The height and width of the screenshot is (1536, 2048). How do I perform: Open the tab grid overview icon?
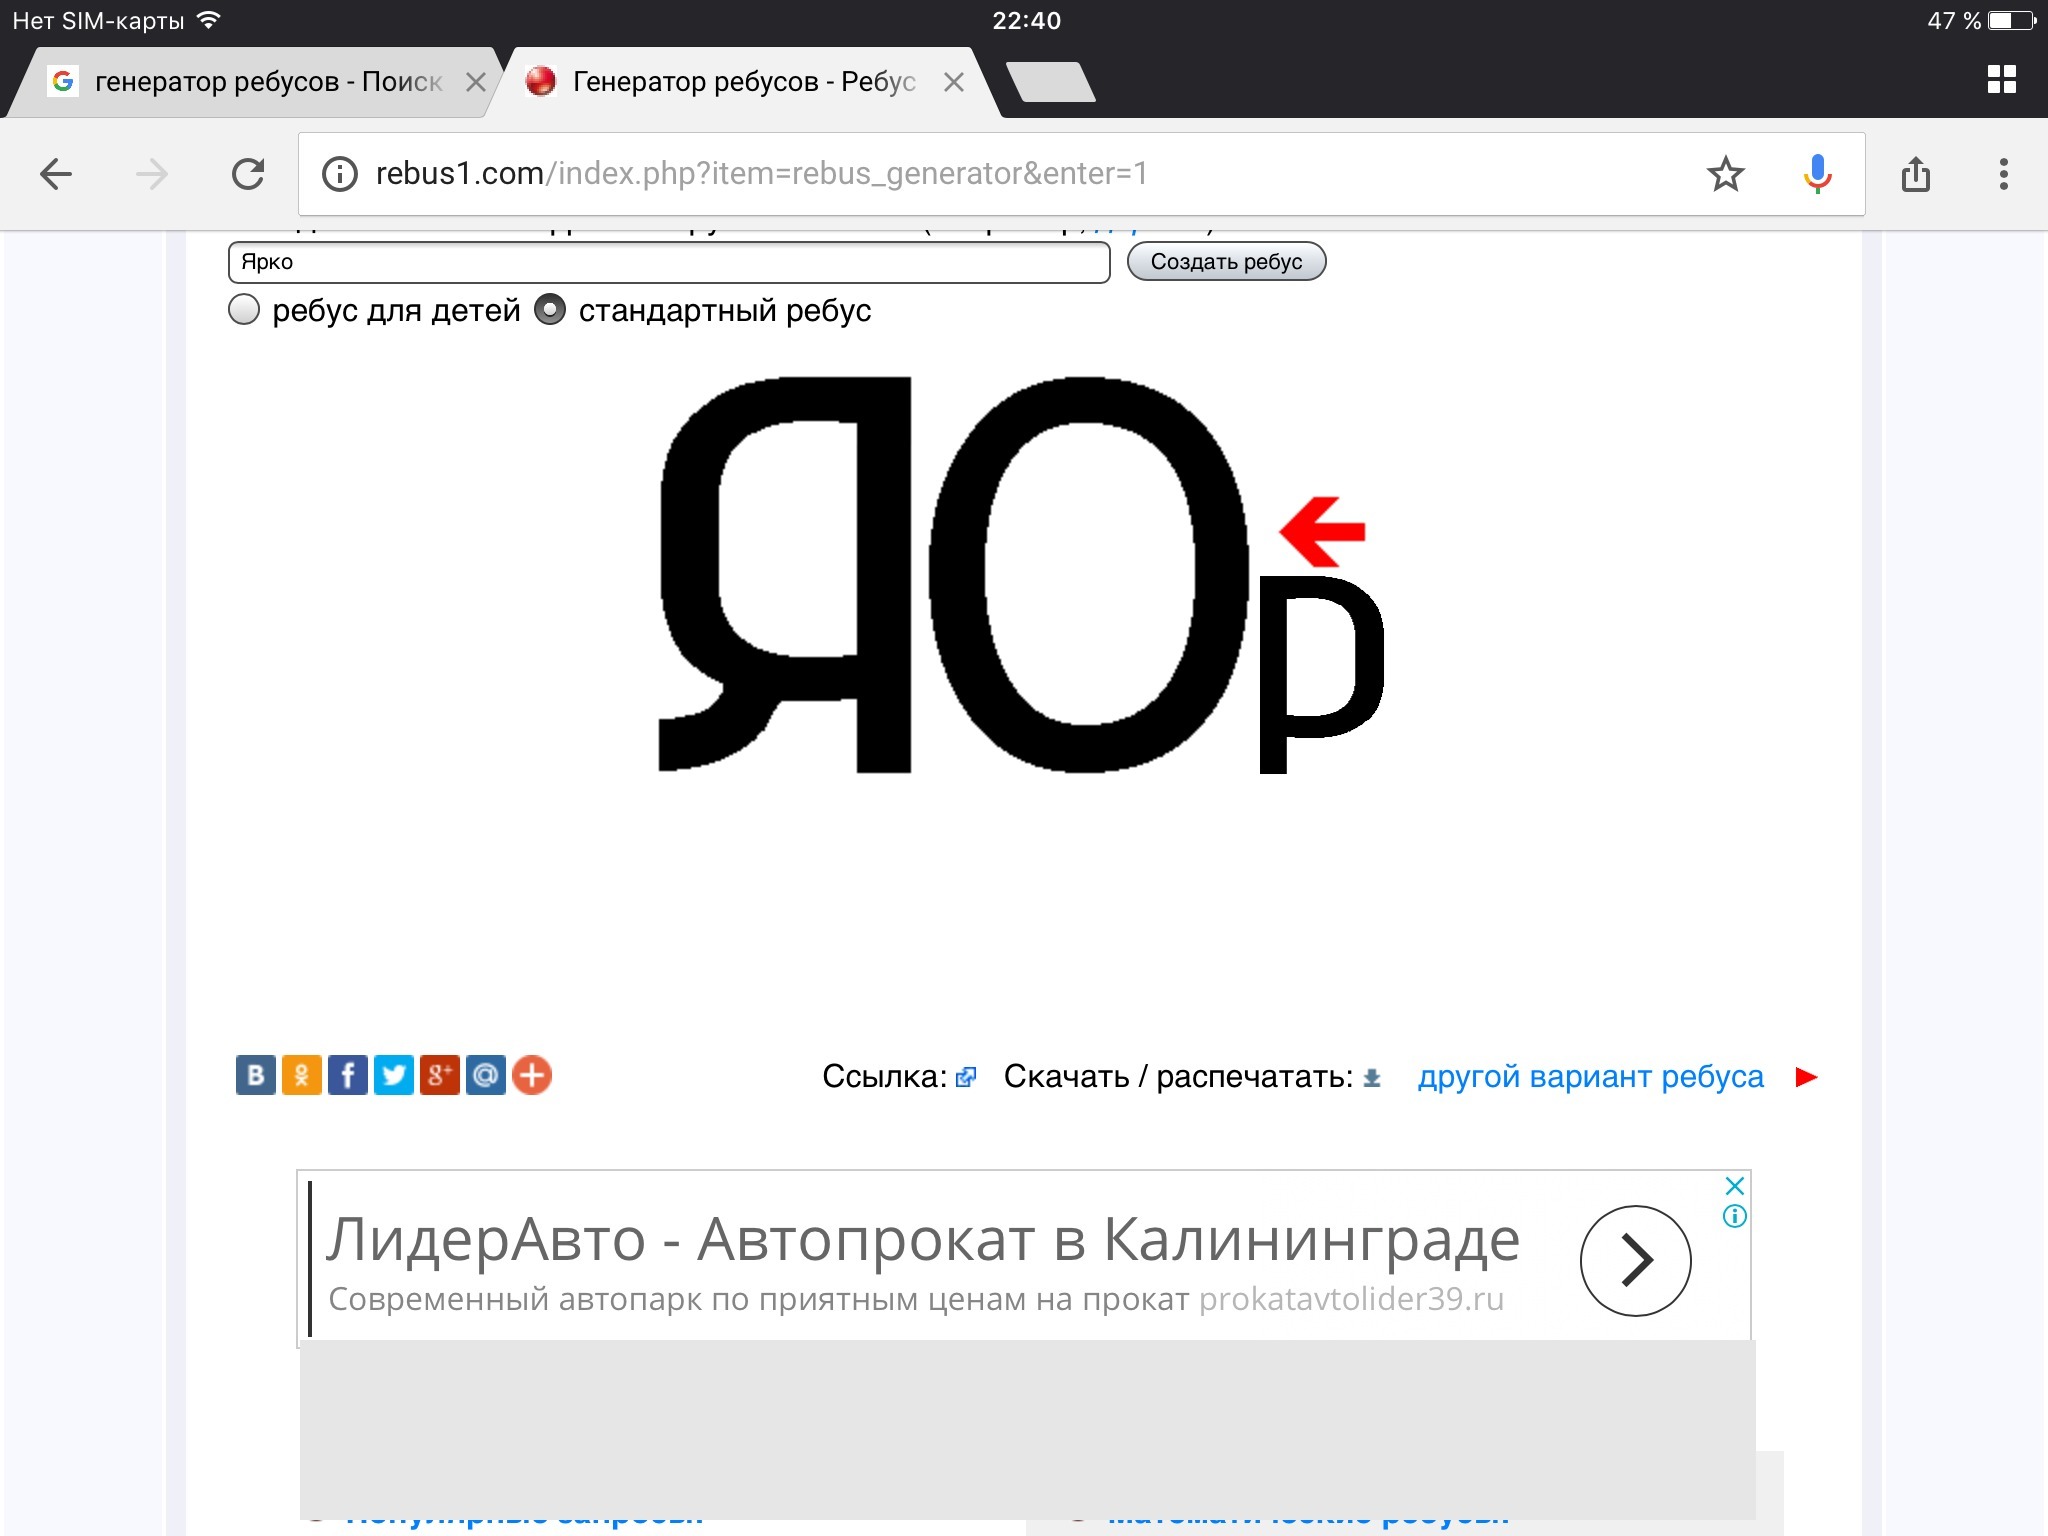(x=2001, y=80)
